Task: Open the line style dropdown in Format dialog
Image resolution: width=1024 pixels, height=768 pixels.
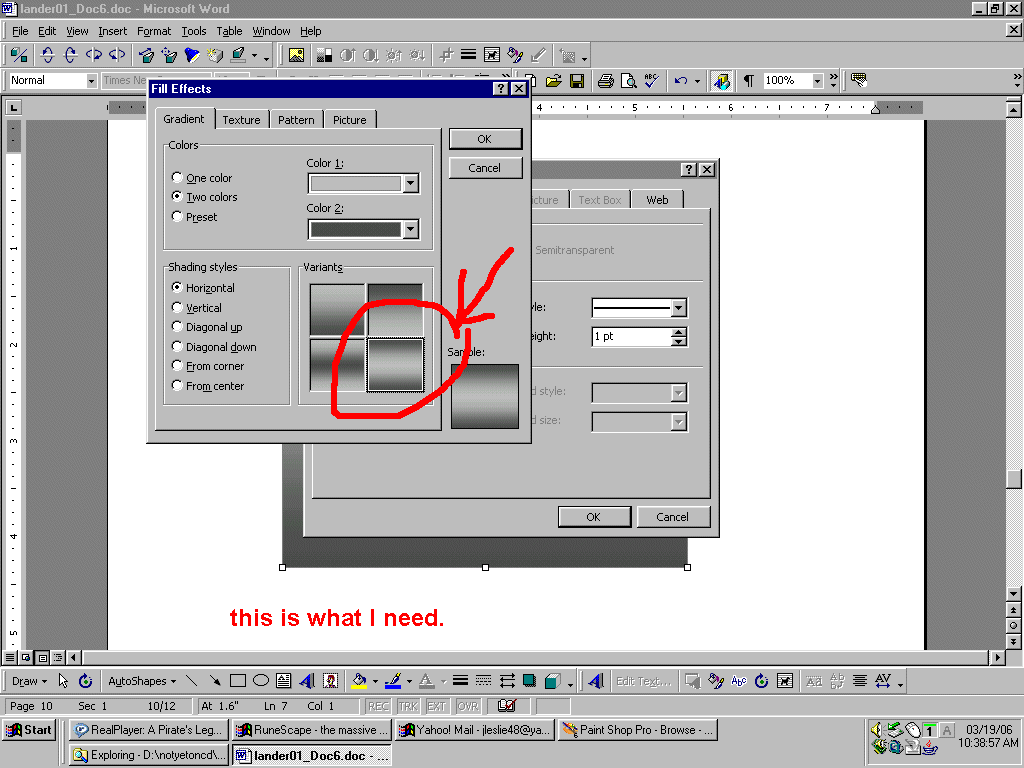Action: [679, 308]
